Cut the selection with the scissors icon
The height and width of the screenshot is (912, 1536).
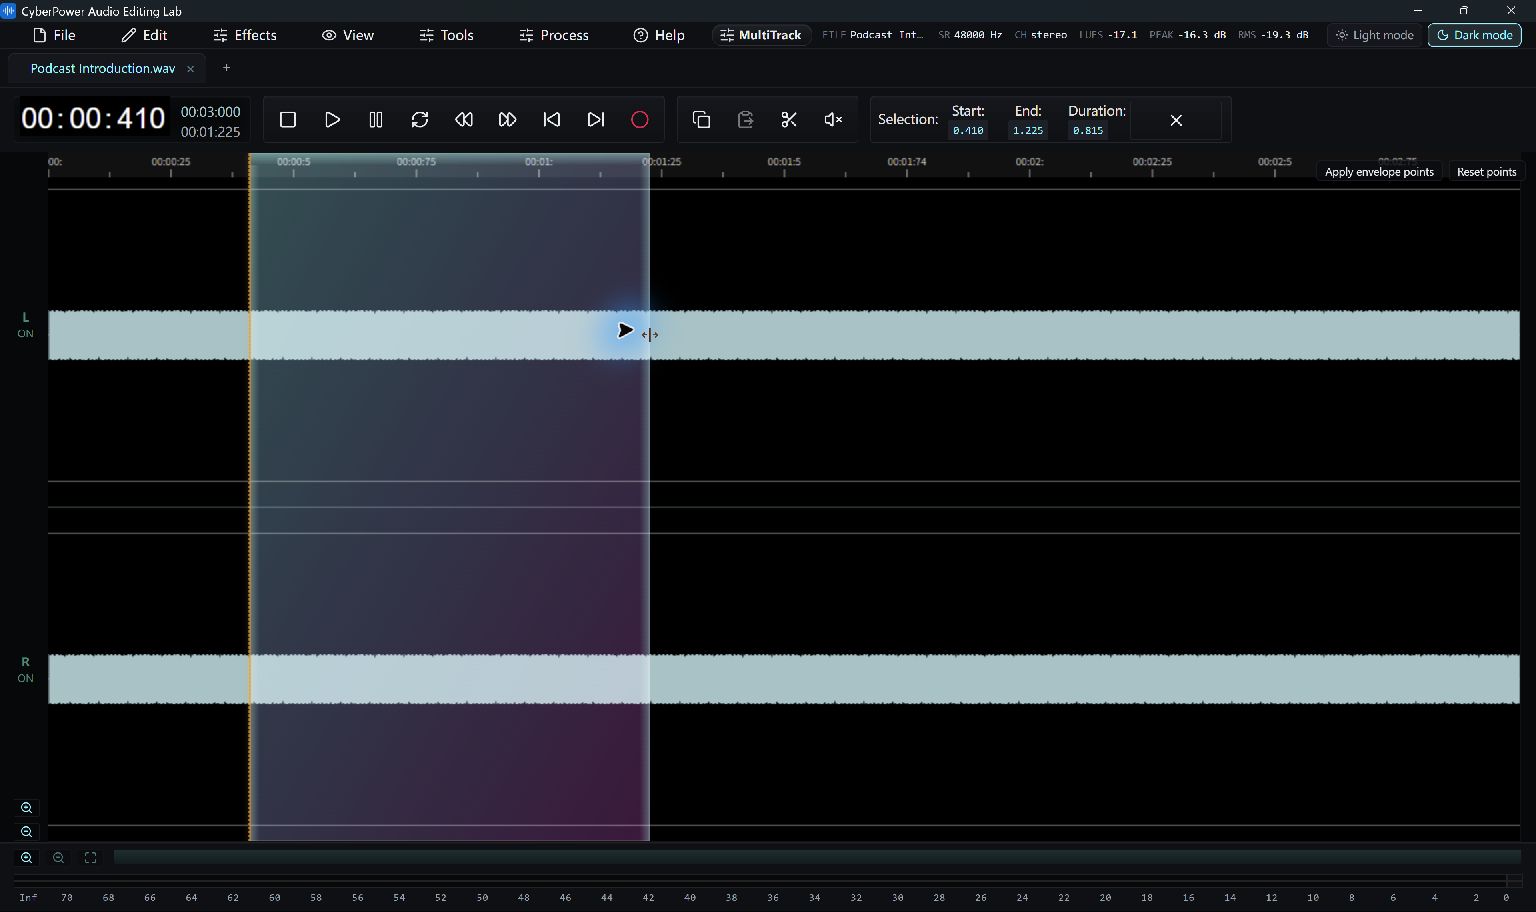coord(789,120)
